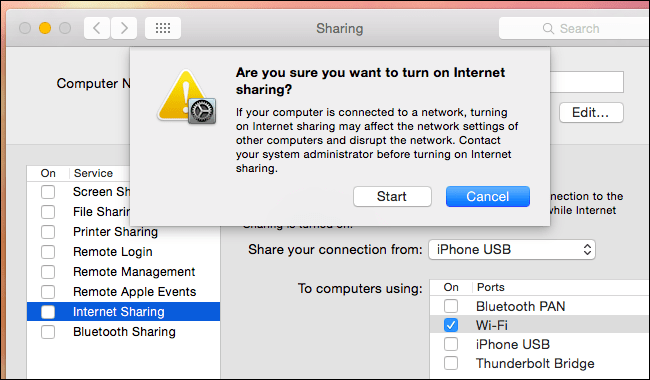Click the Edit… button
This screenshot has height=380, width=650.
coord(591,112)
